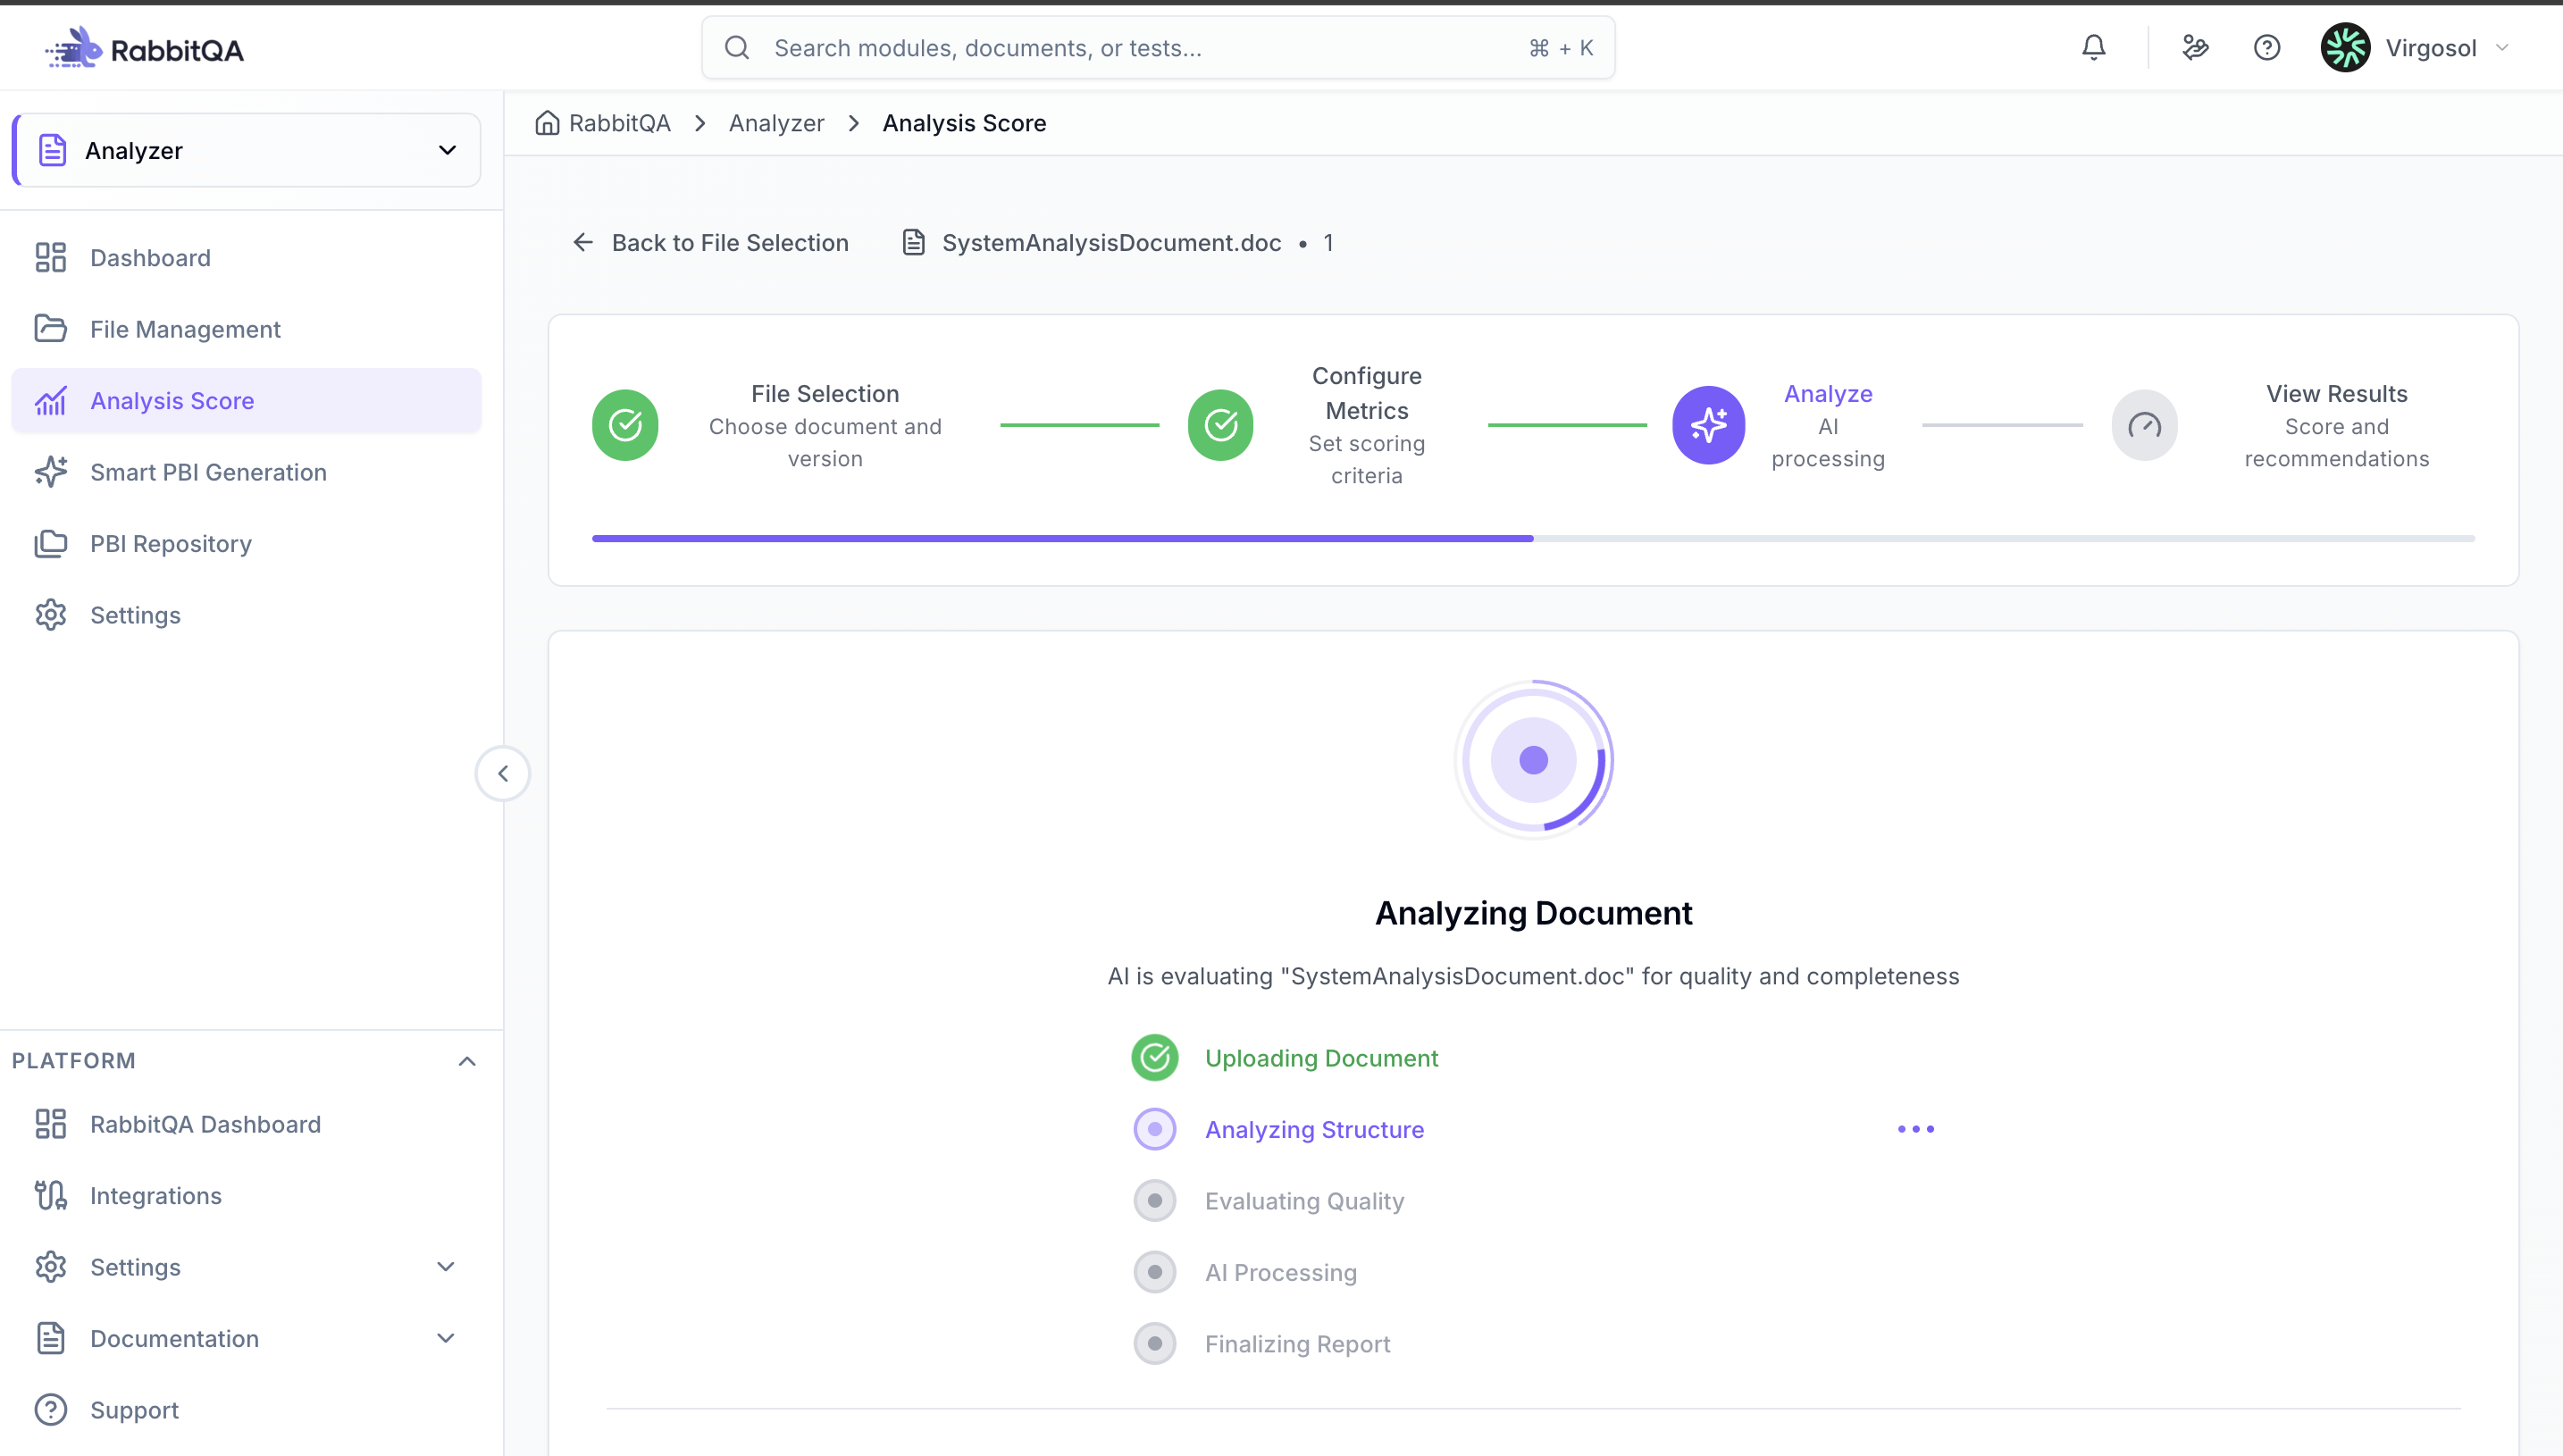Open Dashboard in the sidebar
The width and height of the screenshot is (2563, 1456).
pyautogui.click(x=246, y=257)
